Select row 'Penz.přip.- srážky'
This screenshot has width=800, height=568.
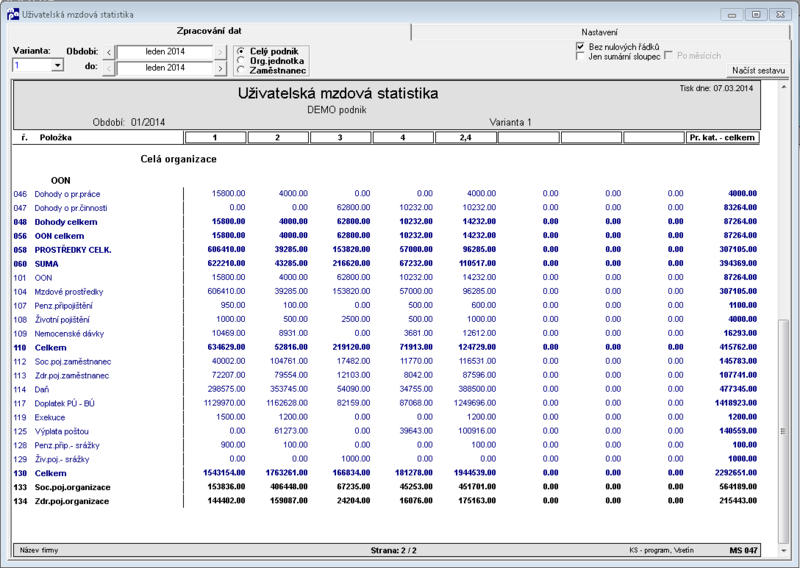tap(385, 445)
